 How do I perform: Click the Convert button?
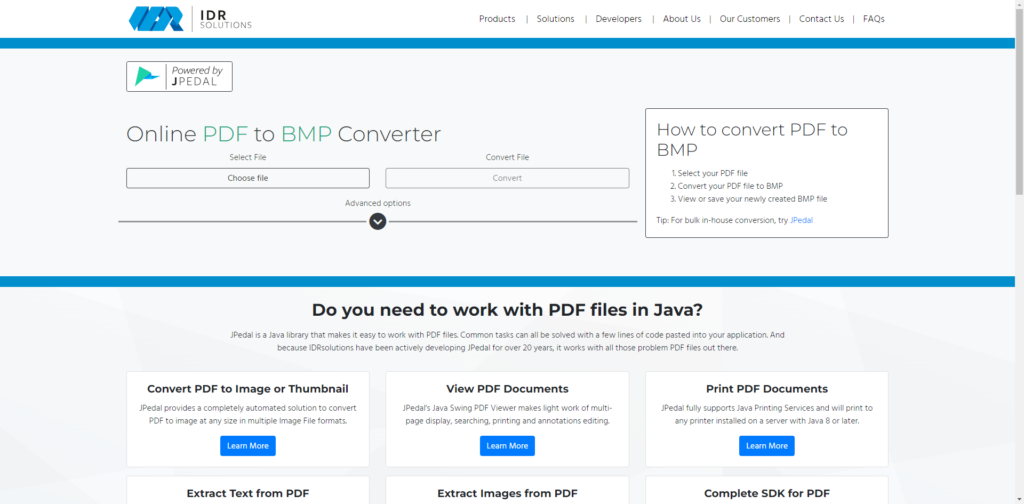click(507, 178)
